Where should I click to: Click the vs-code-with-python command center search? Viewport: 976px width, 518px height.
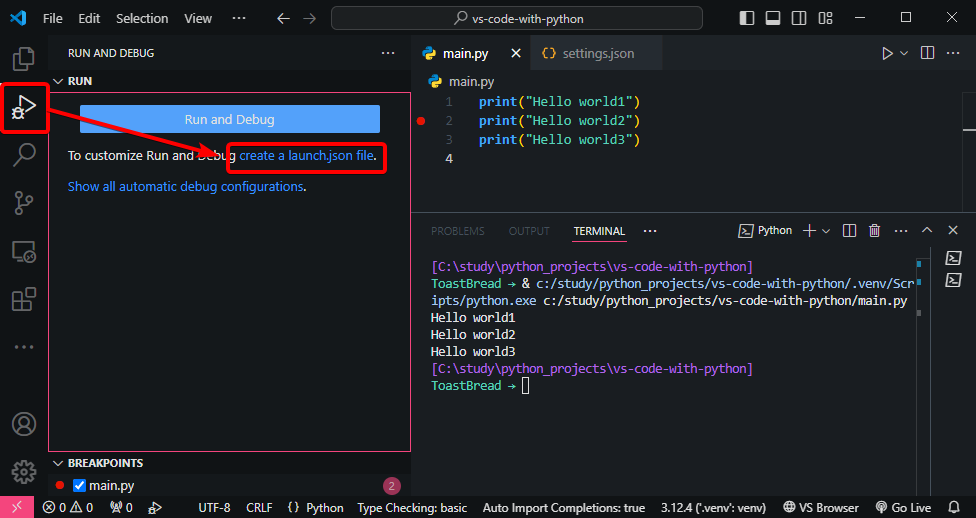pos(517,19)
